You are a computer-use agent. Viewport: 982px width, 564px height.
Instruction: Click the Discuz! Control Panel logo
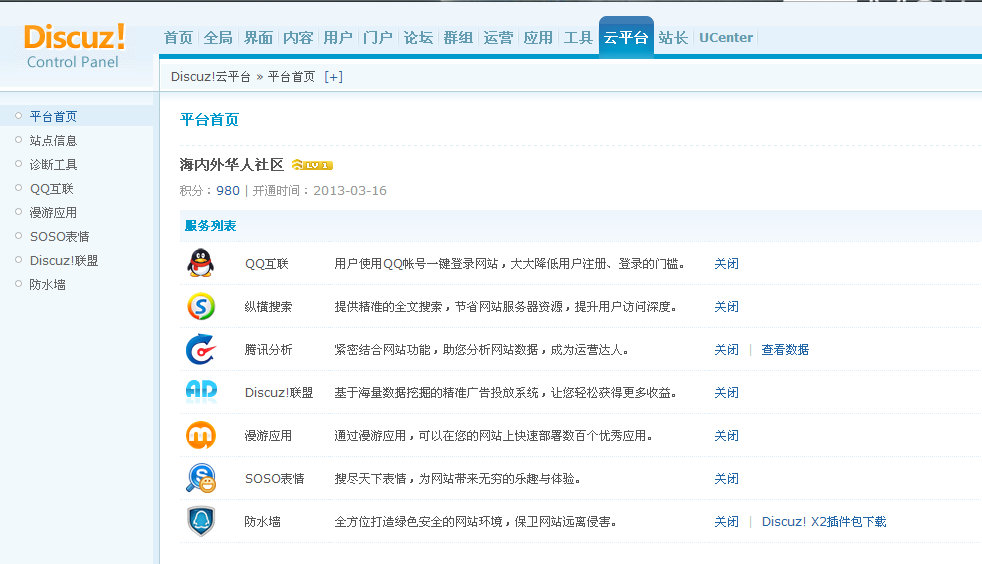point(74,46)
